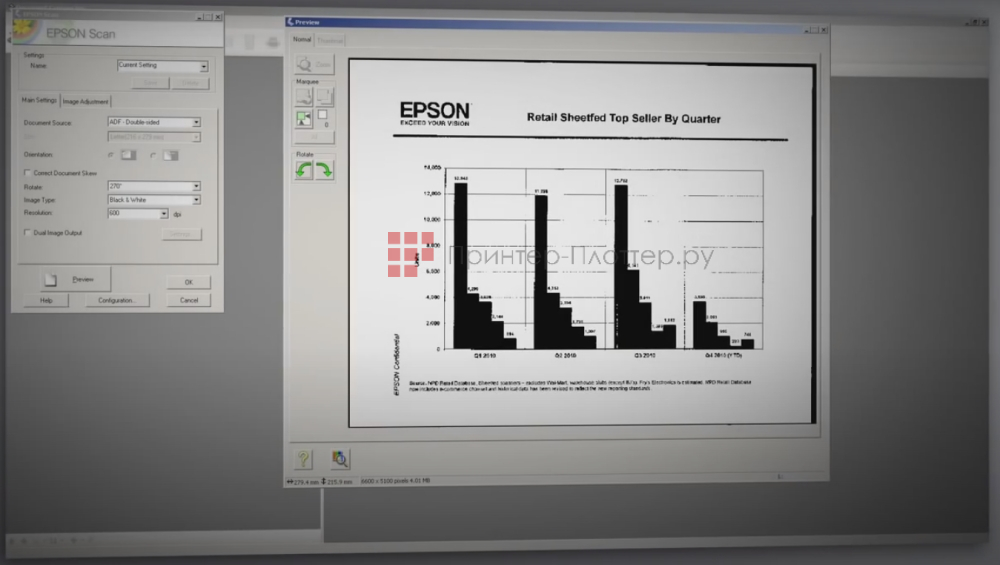Click the auto locate marquee icon
The height and width of the screenshot is (565, 1000).
pyautogui.click(x=303, y=118)
